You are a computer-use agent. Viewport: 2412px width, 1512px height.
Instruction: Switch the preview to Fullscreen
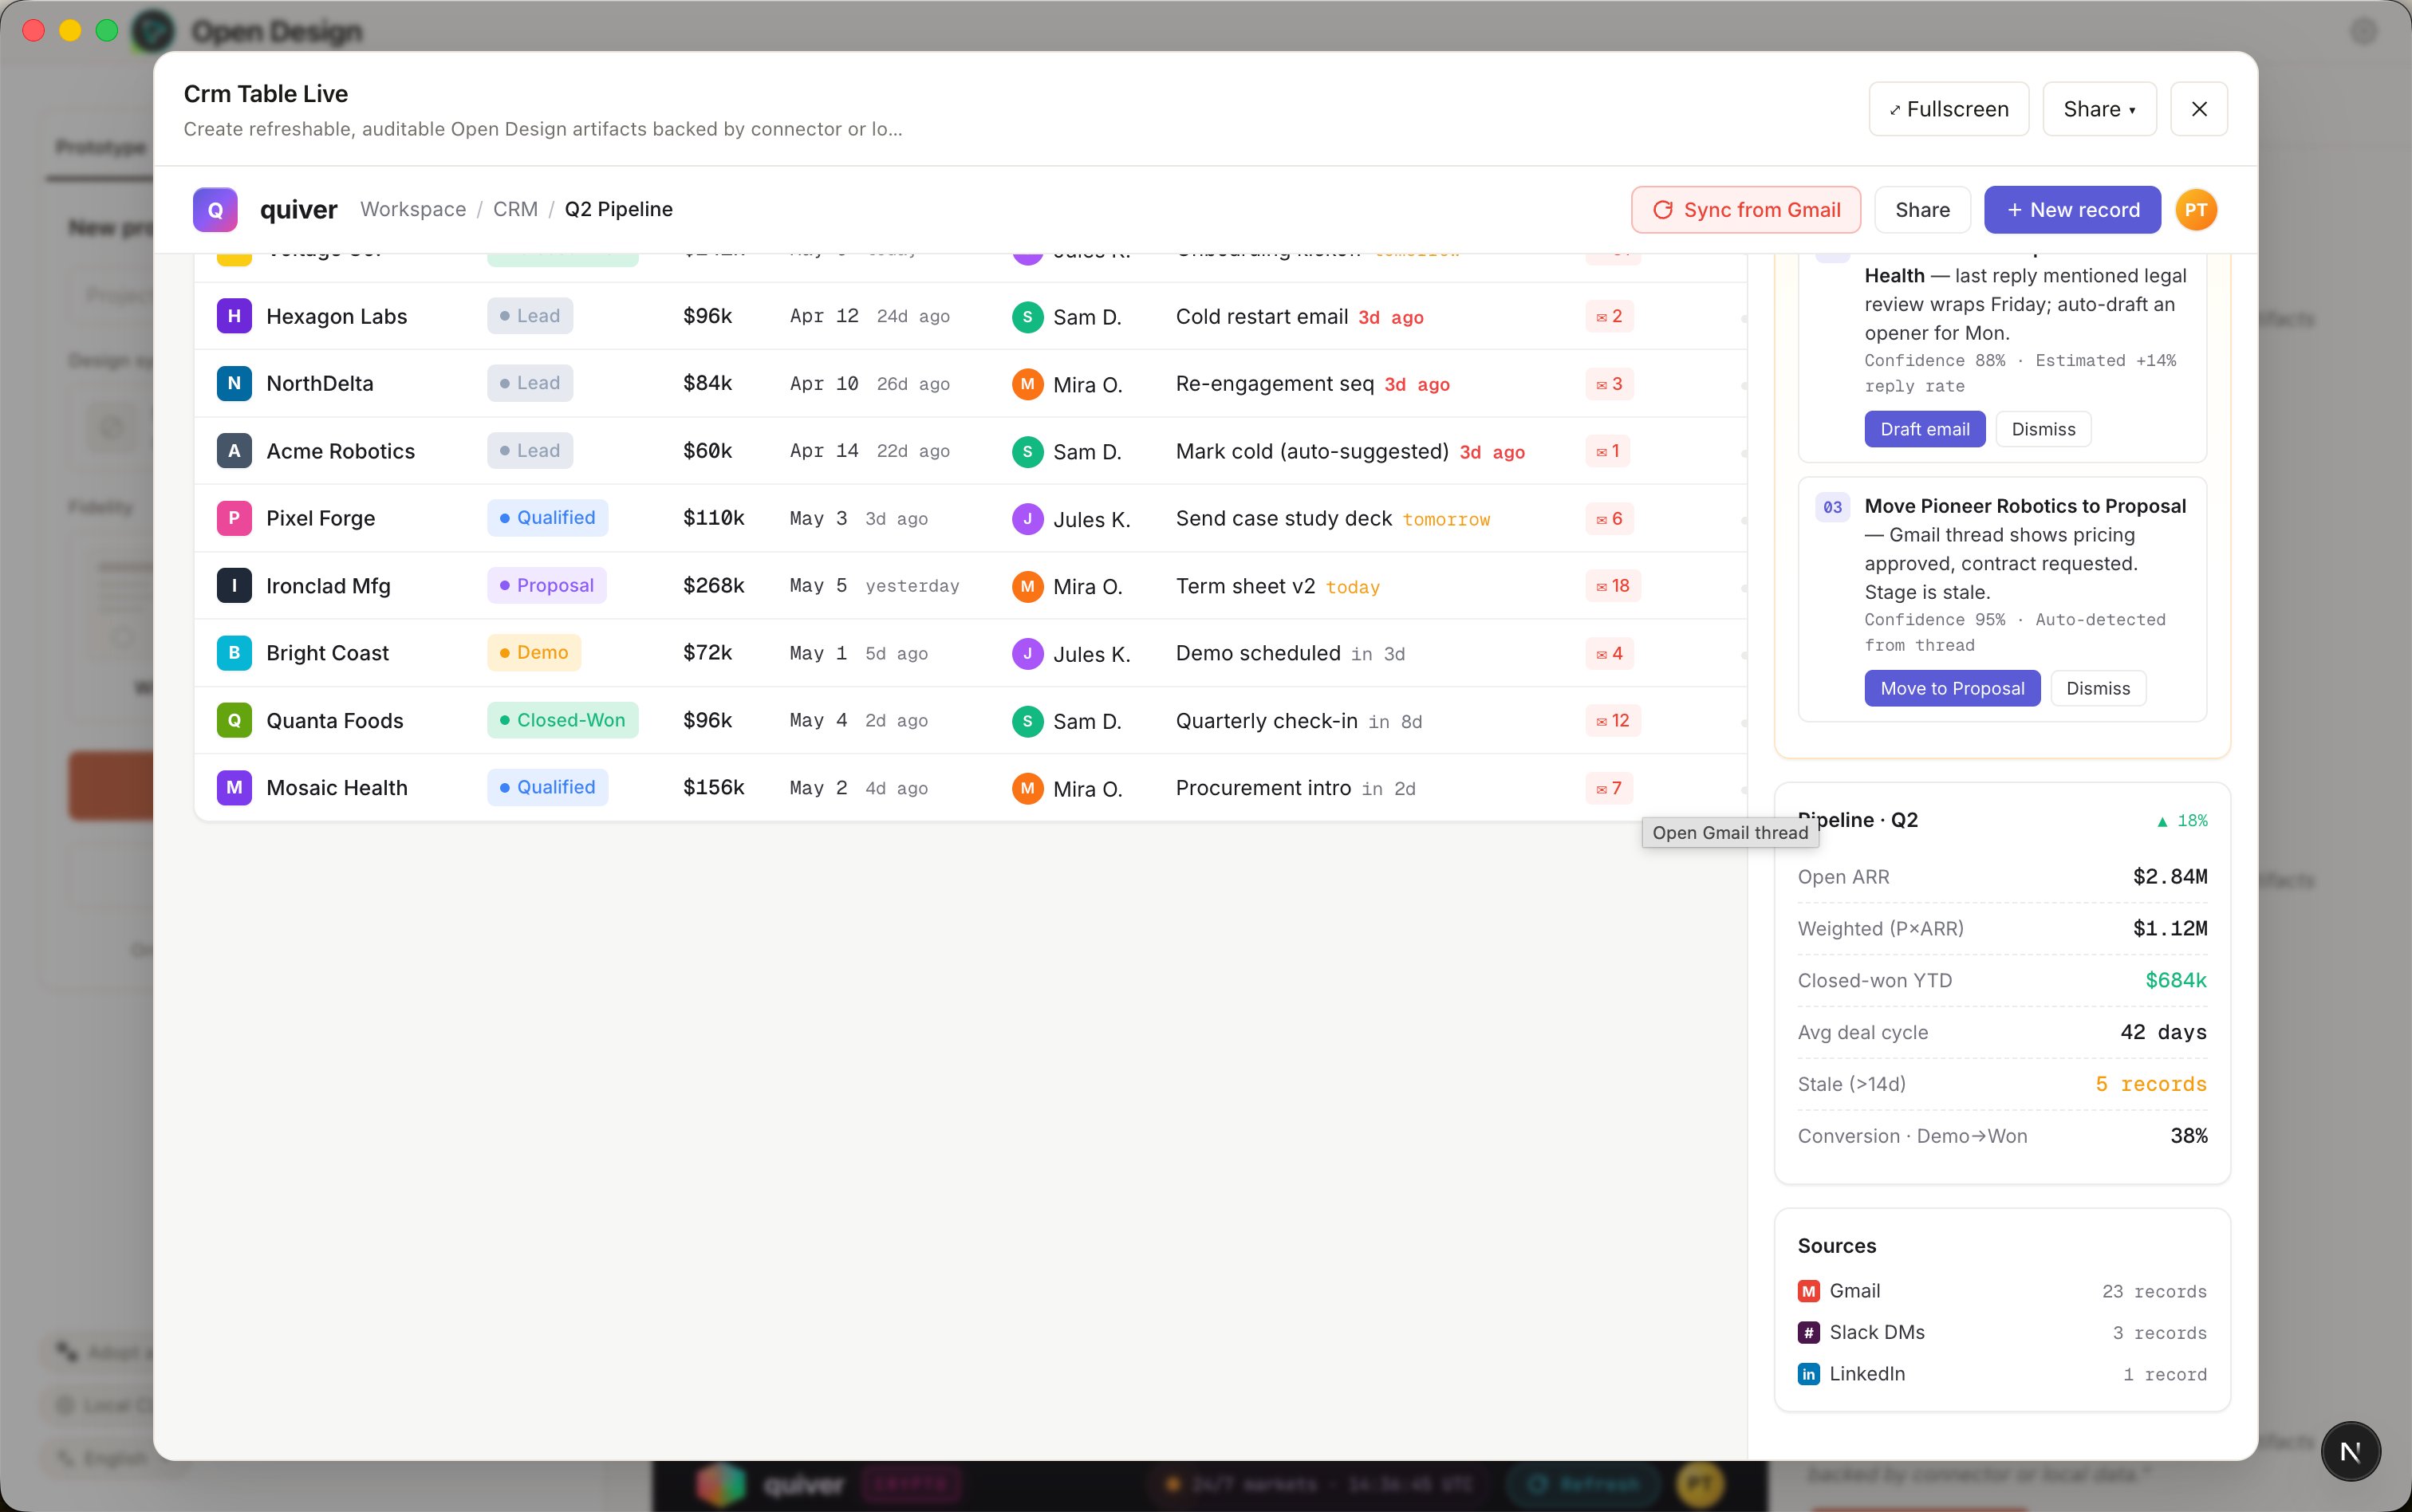[x=1948, y=109]
